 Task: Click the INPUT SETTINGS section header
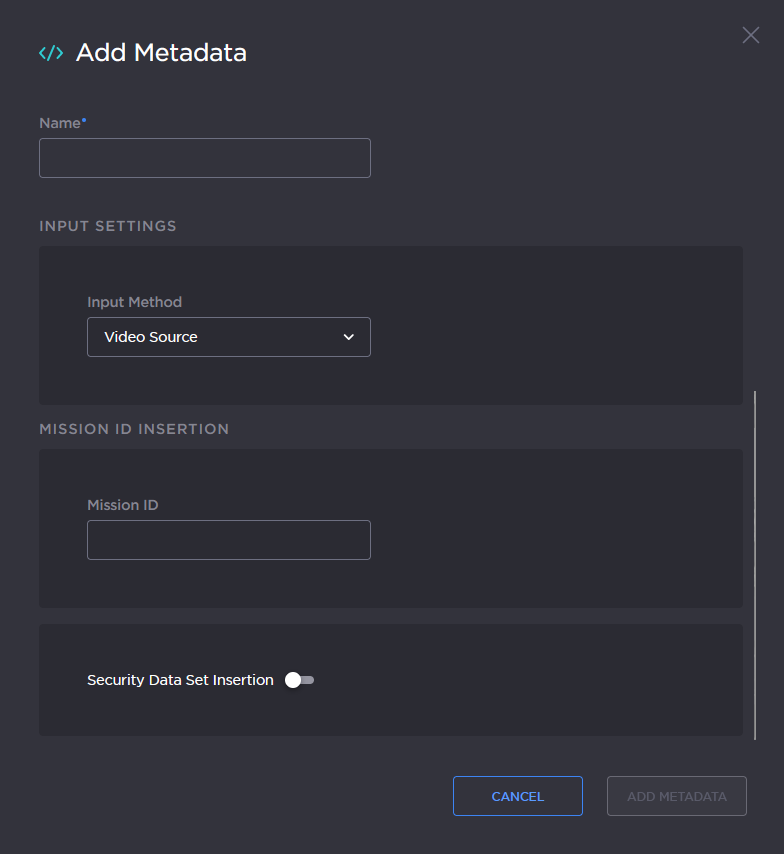(x=107, y=226)
